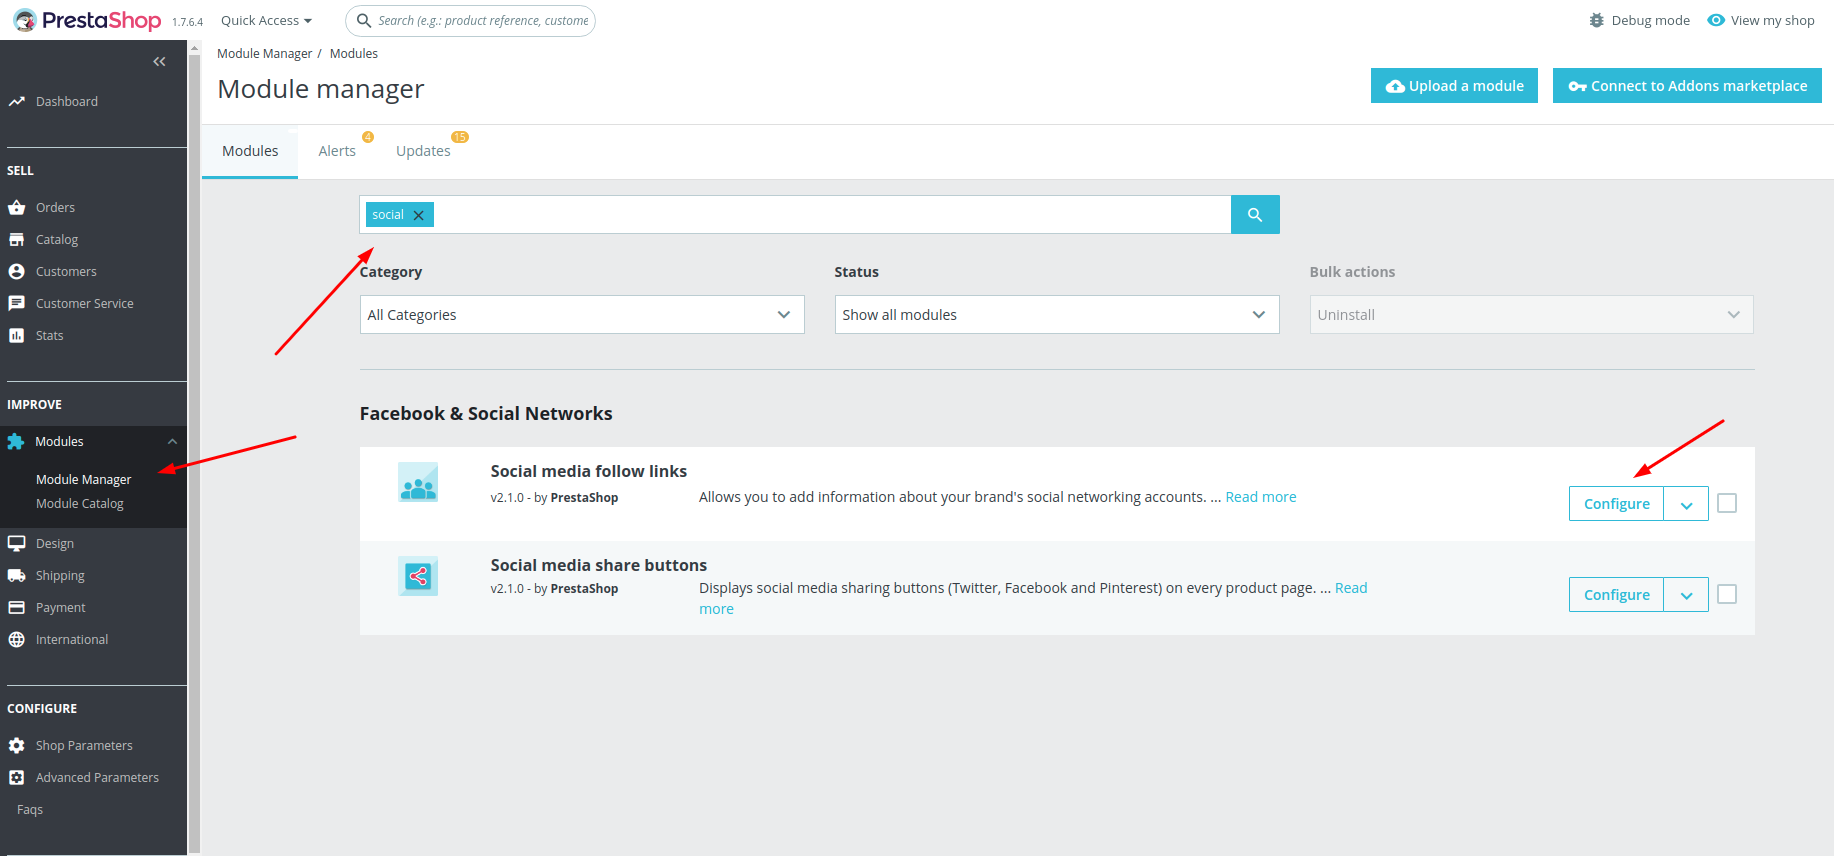
Task: Click the Catalog store icon
Action: (16, 240)
